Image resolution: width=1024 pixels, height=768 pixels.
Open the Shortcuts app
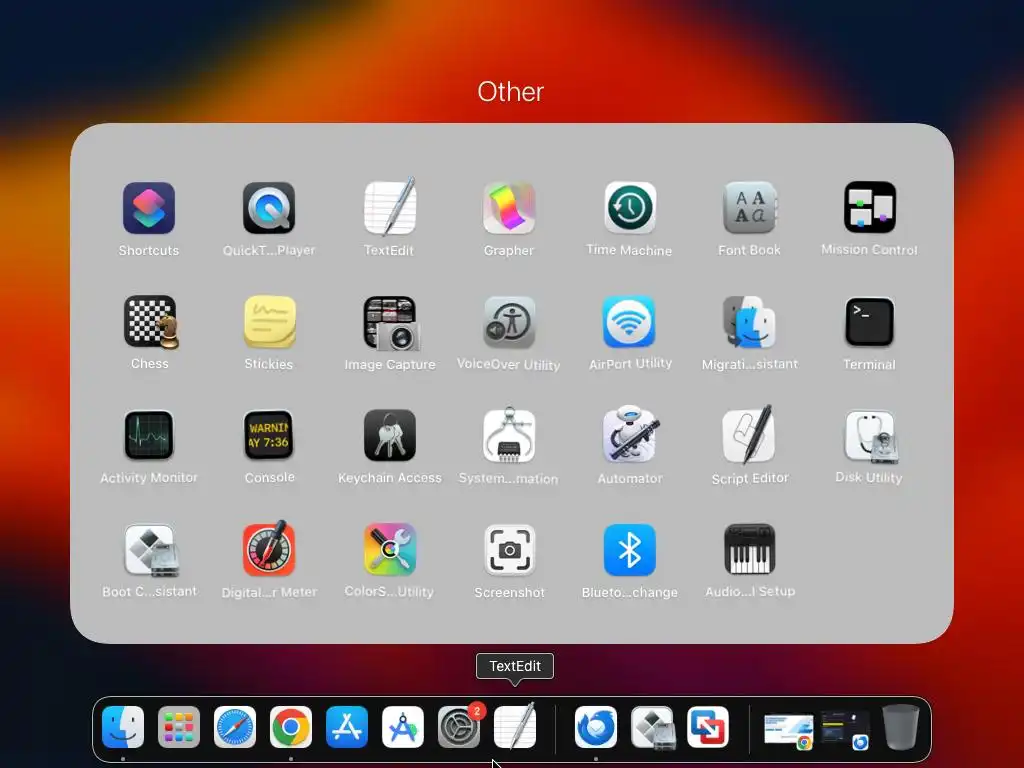point(149,208)
